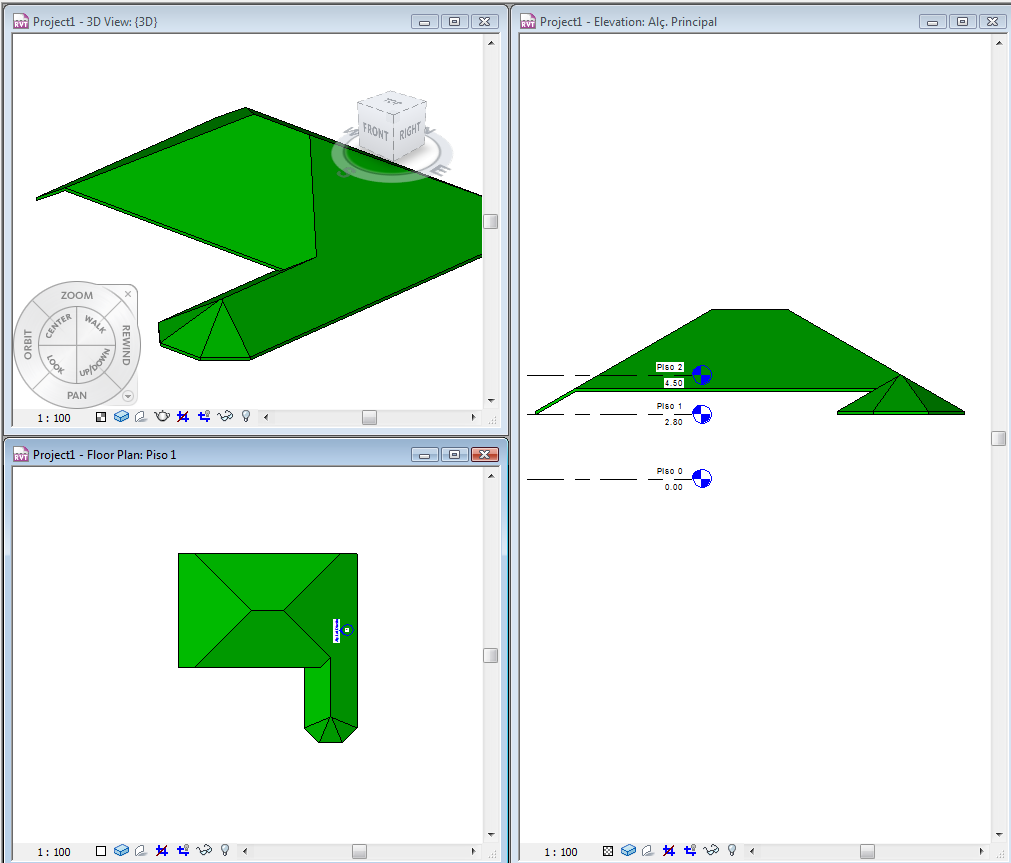Open Temporary Hide/Isolate in 3D View
Screen dimensions: 1011x863
[225, 417]
